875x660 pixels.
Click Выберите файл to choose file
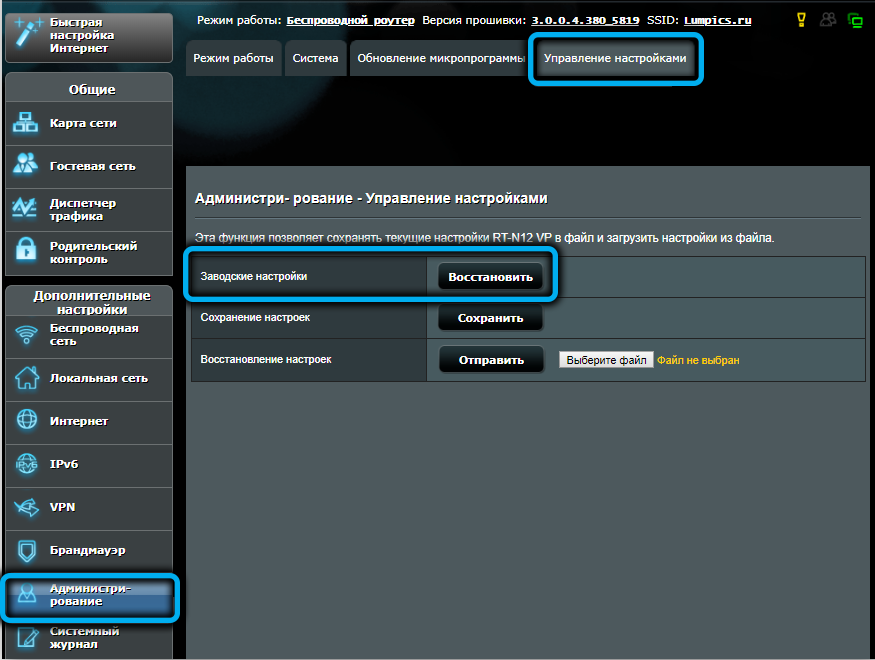click(606, 360)
